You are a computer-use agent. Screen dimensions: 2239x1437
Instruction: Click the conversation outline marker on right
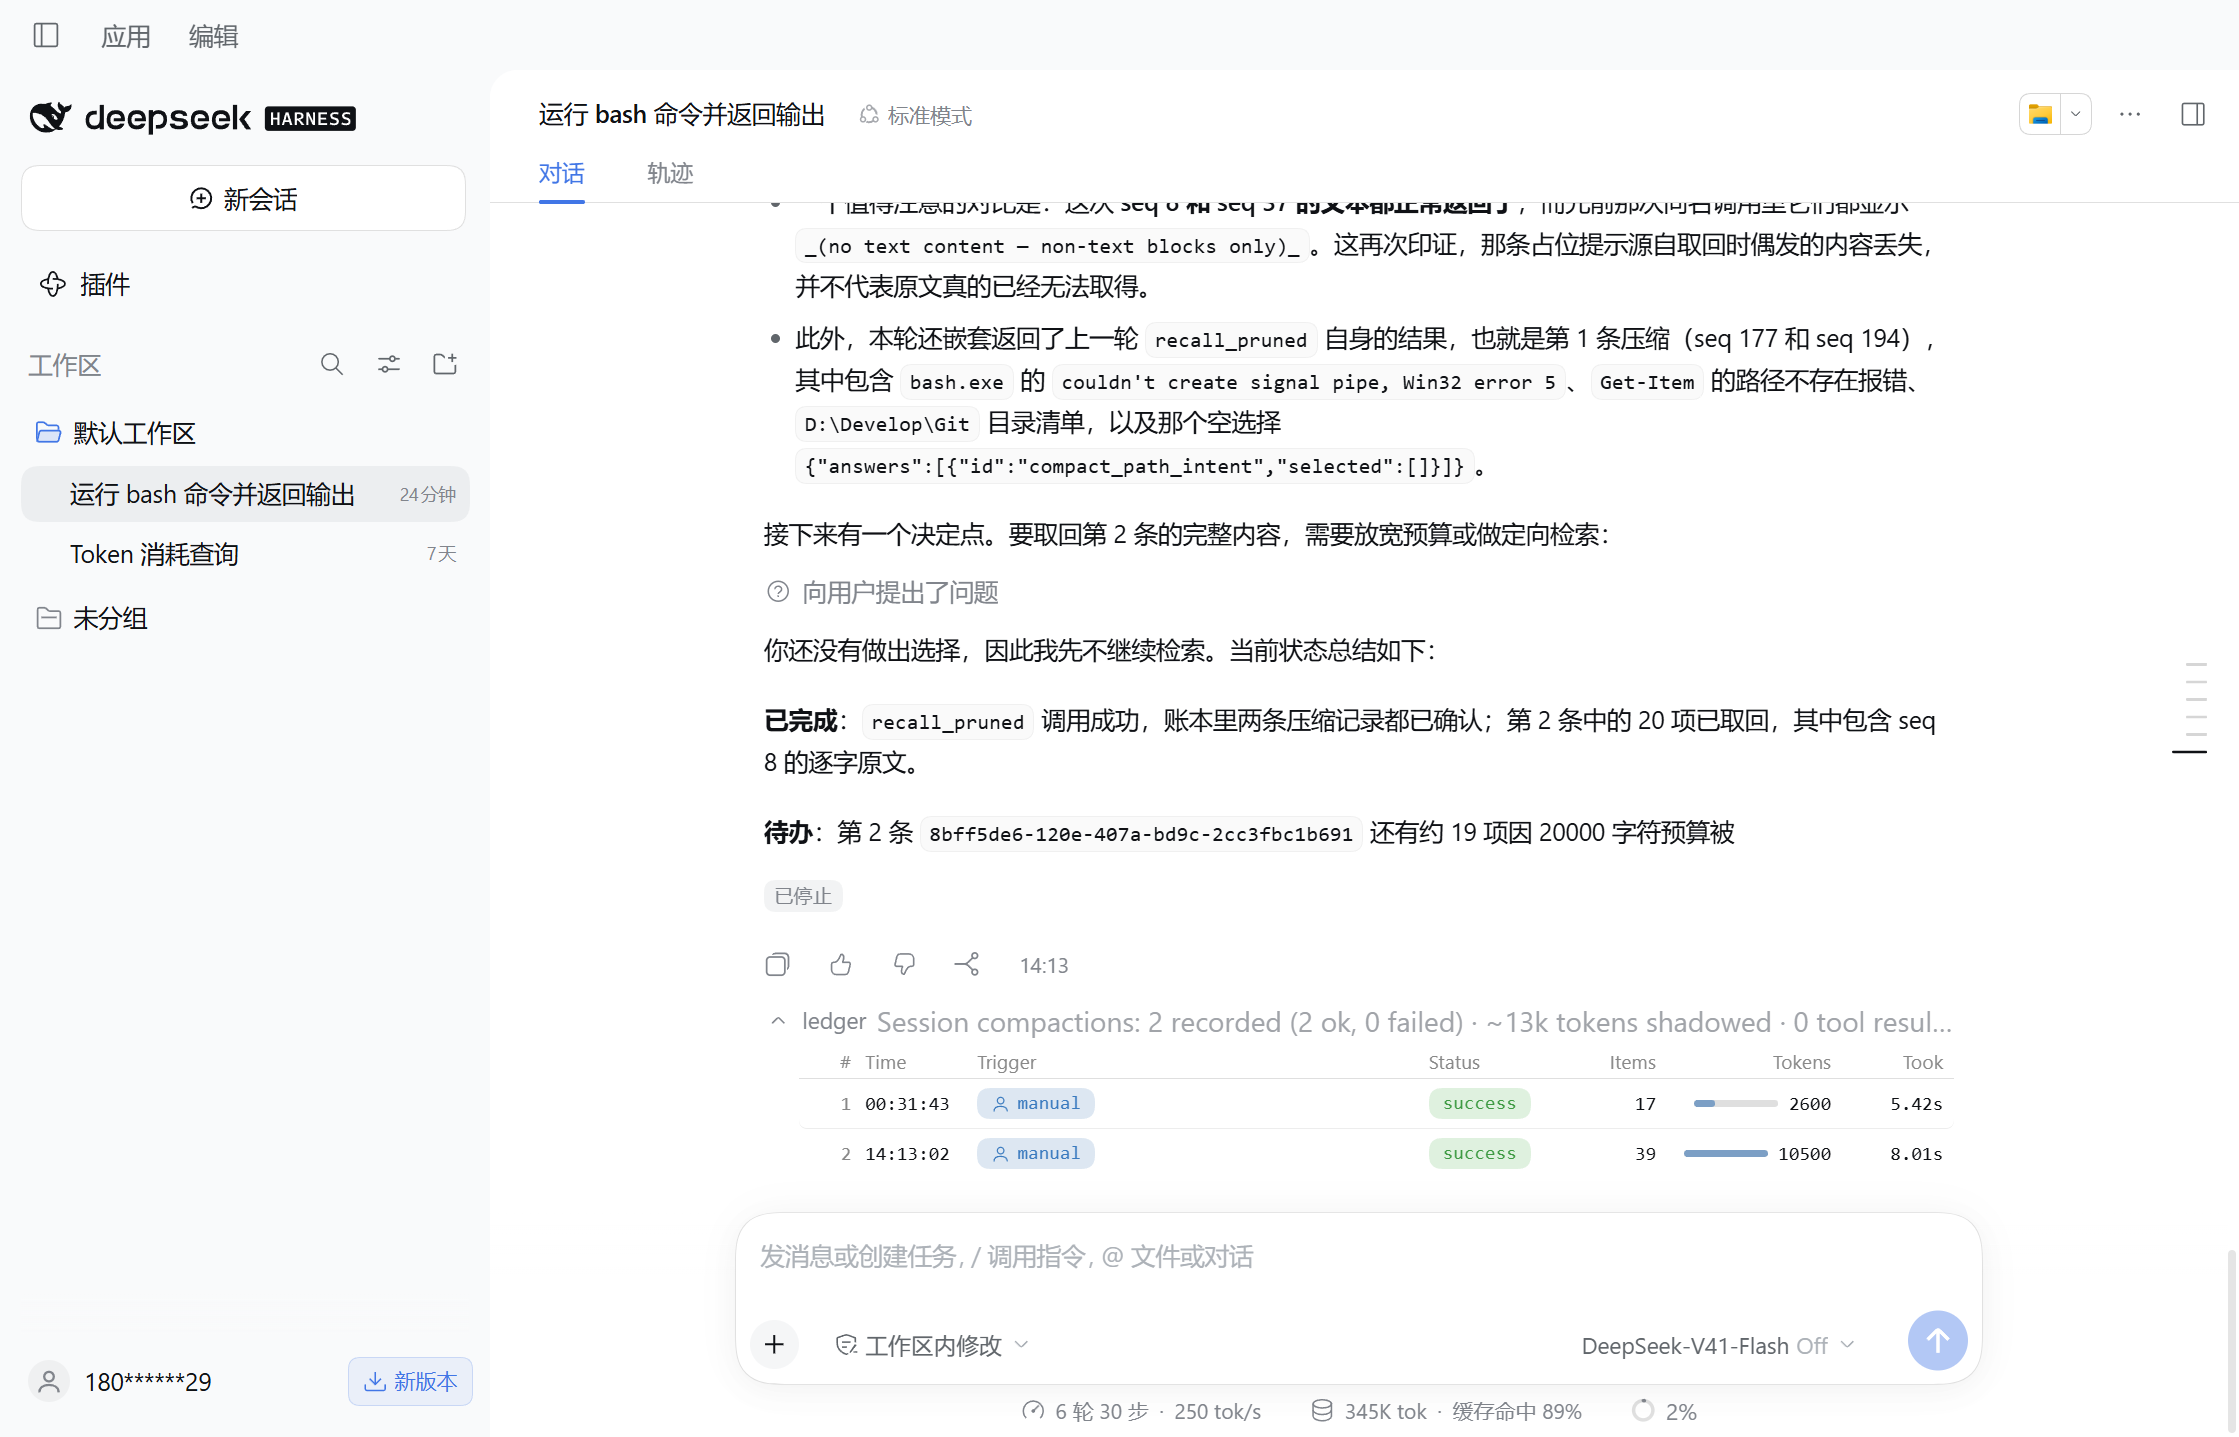pos(2190,751)
